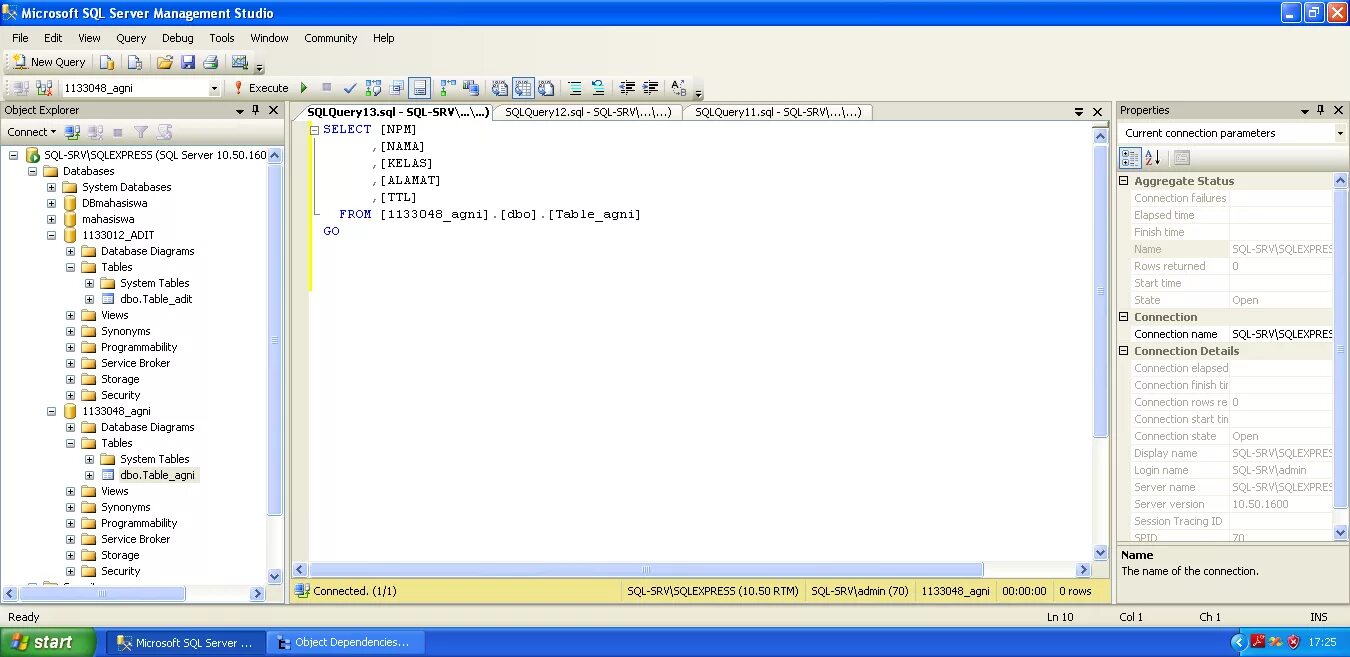Click Display Estimated Execution Plan icon
The image size is (1350, 657).
373,88
